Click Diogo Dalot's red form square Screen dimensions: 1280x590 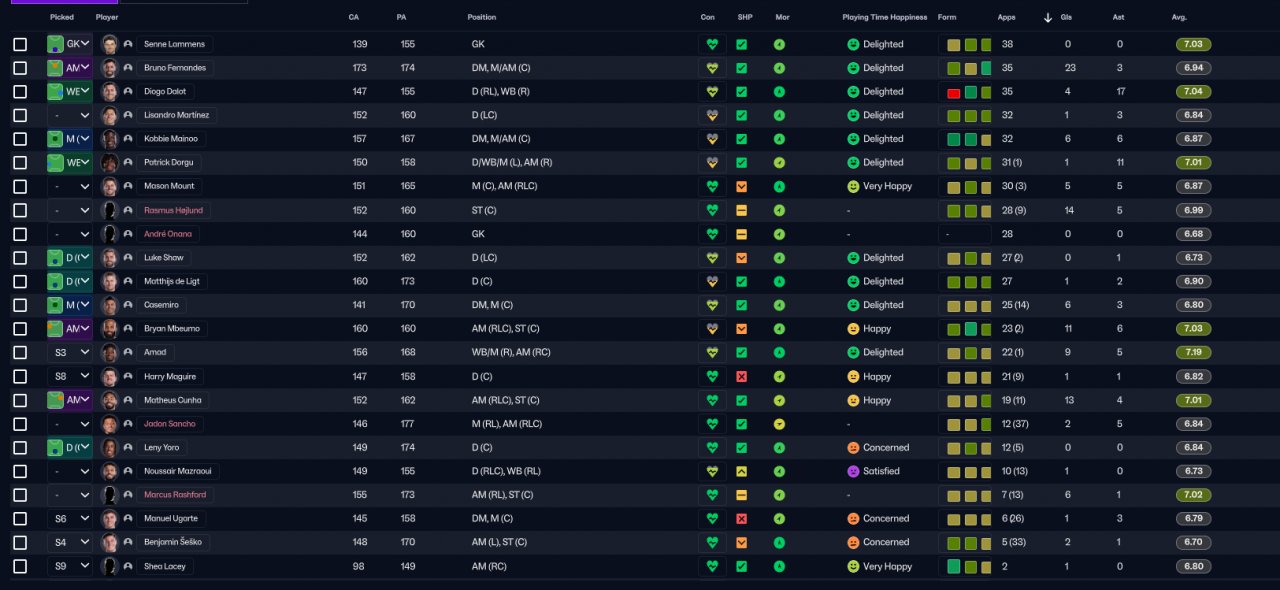(953, 92)
